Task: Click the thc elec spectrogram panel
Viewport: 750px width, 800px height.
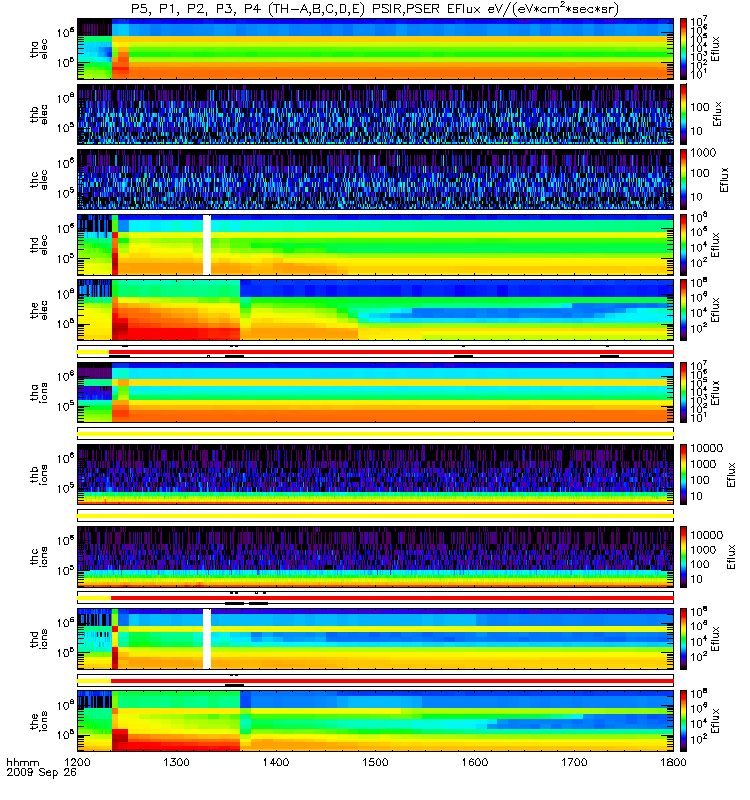Action: point(376,180)
